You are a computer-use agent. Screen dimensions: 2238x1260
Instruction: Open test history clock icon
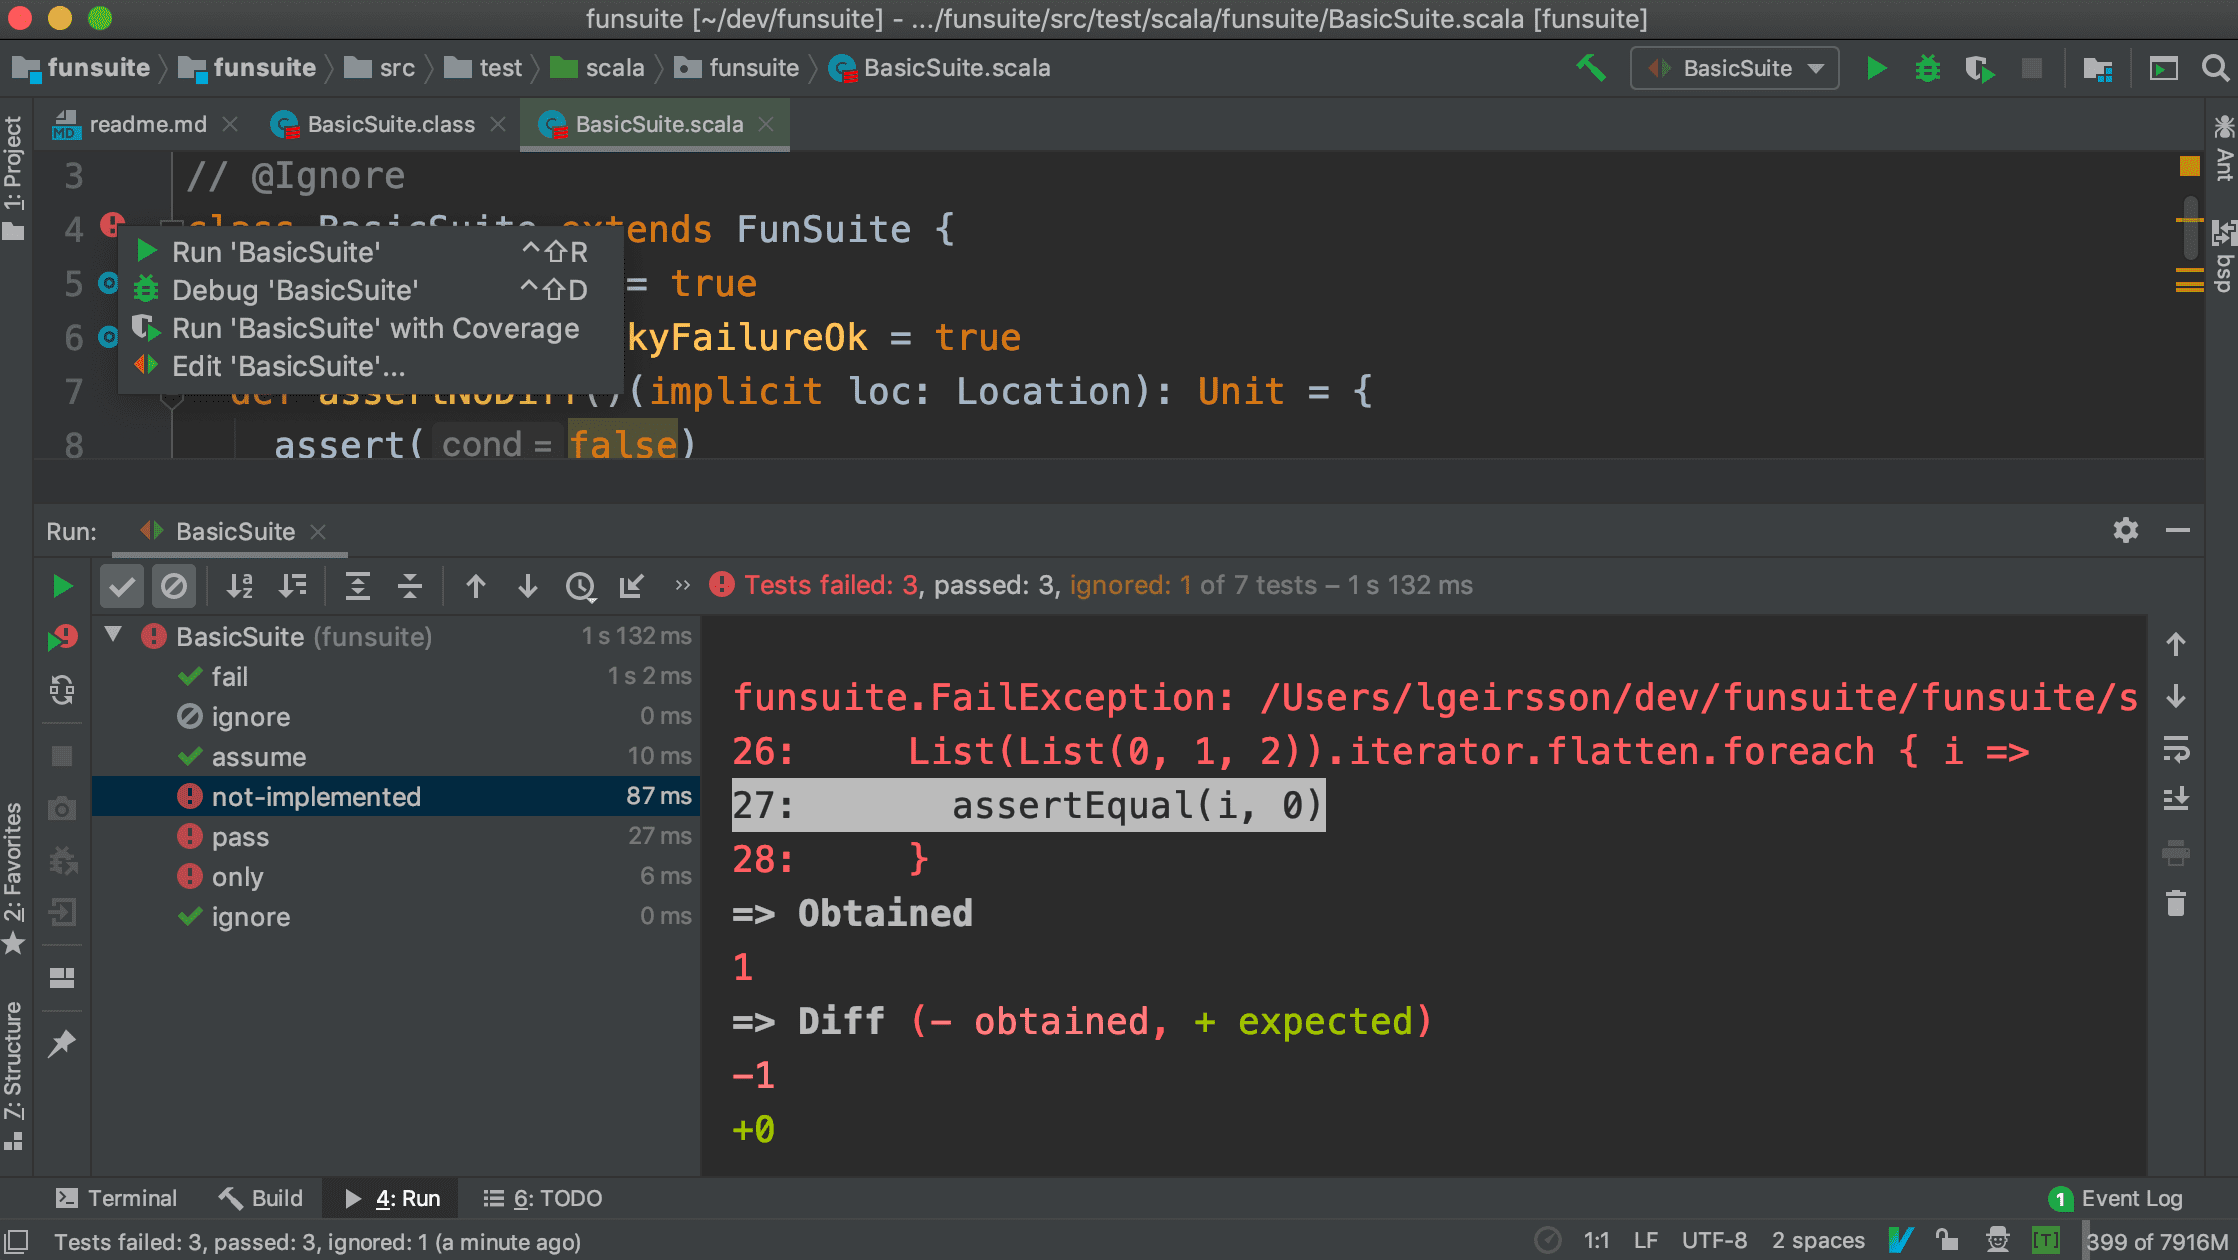coord(580,586)
